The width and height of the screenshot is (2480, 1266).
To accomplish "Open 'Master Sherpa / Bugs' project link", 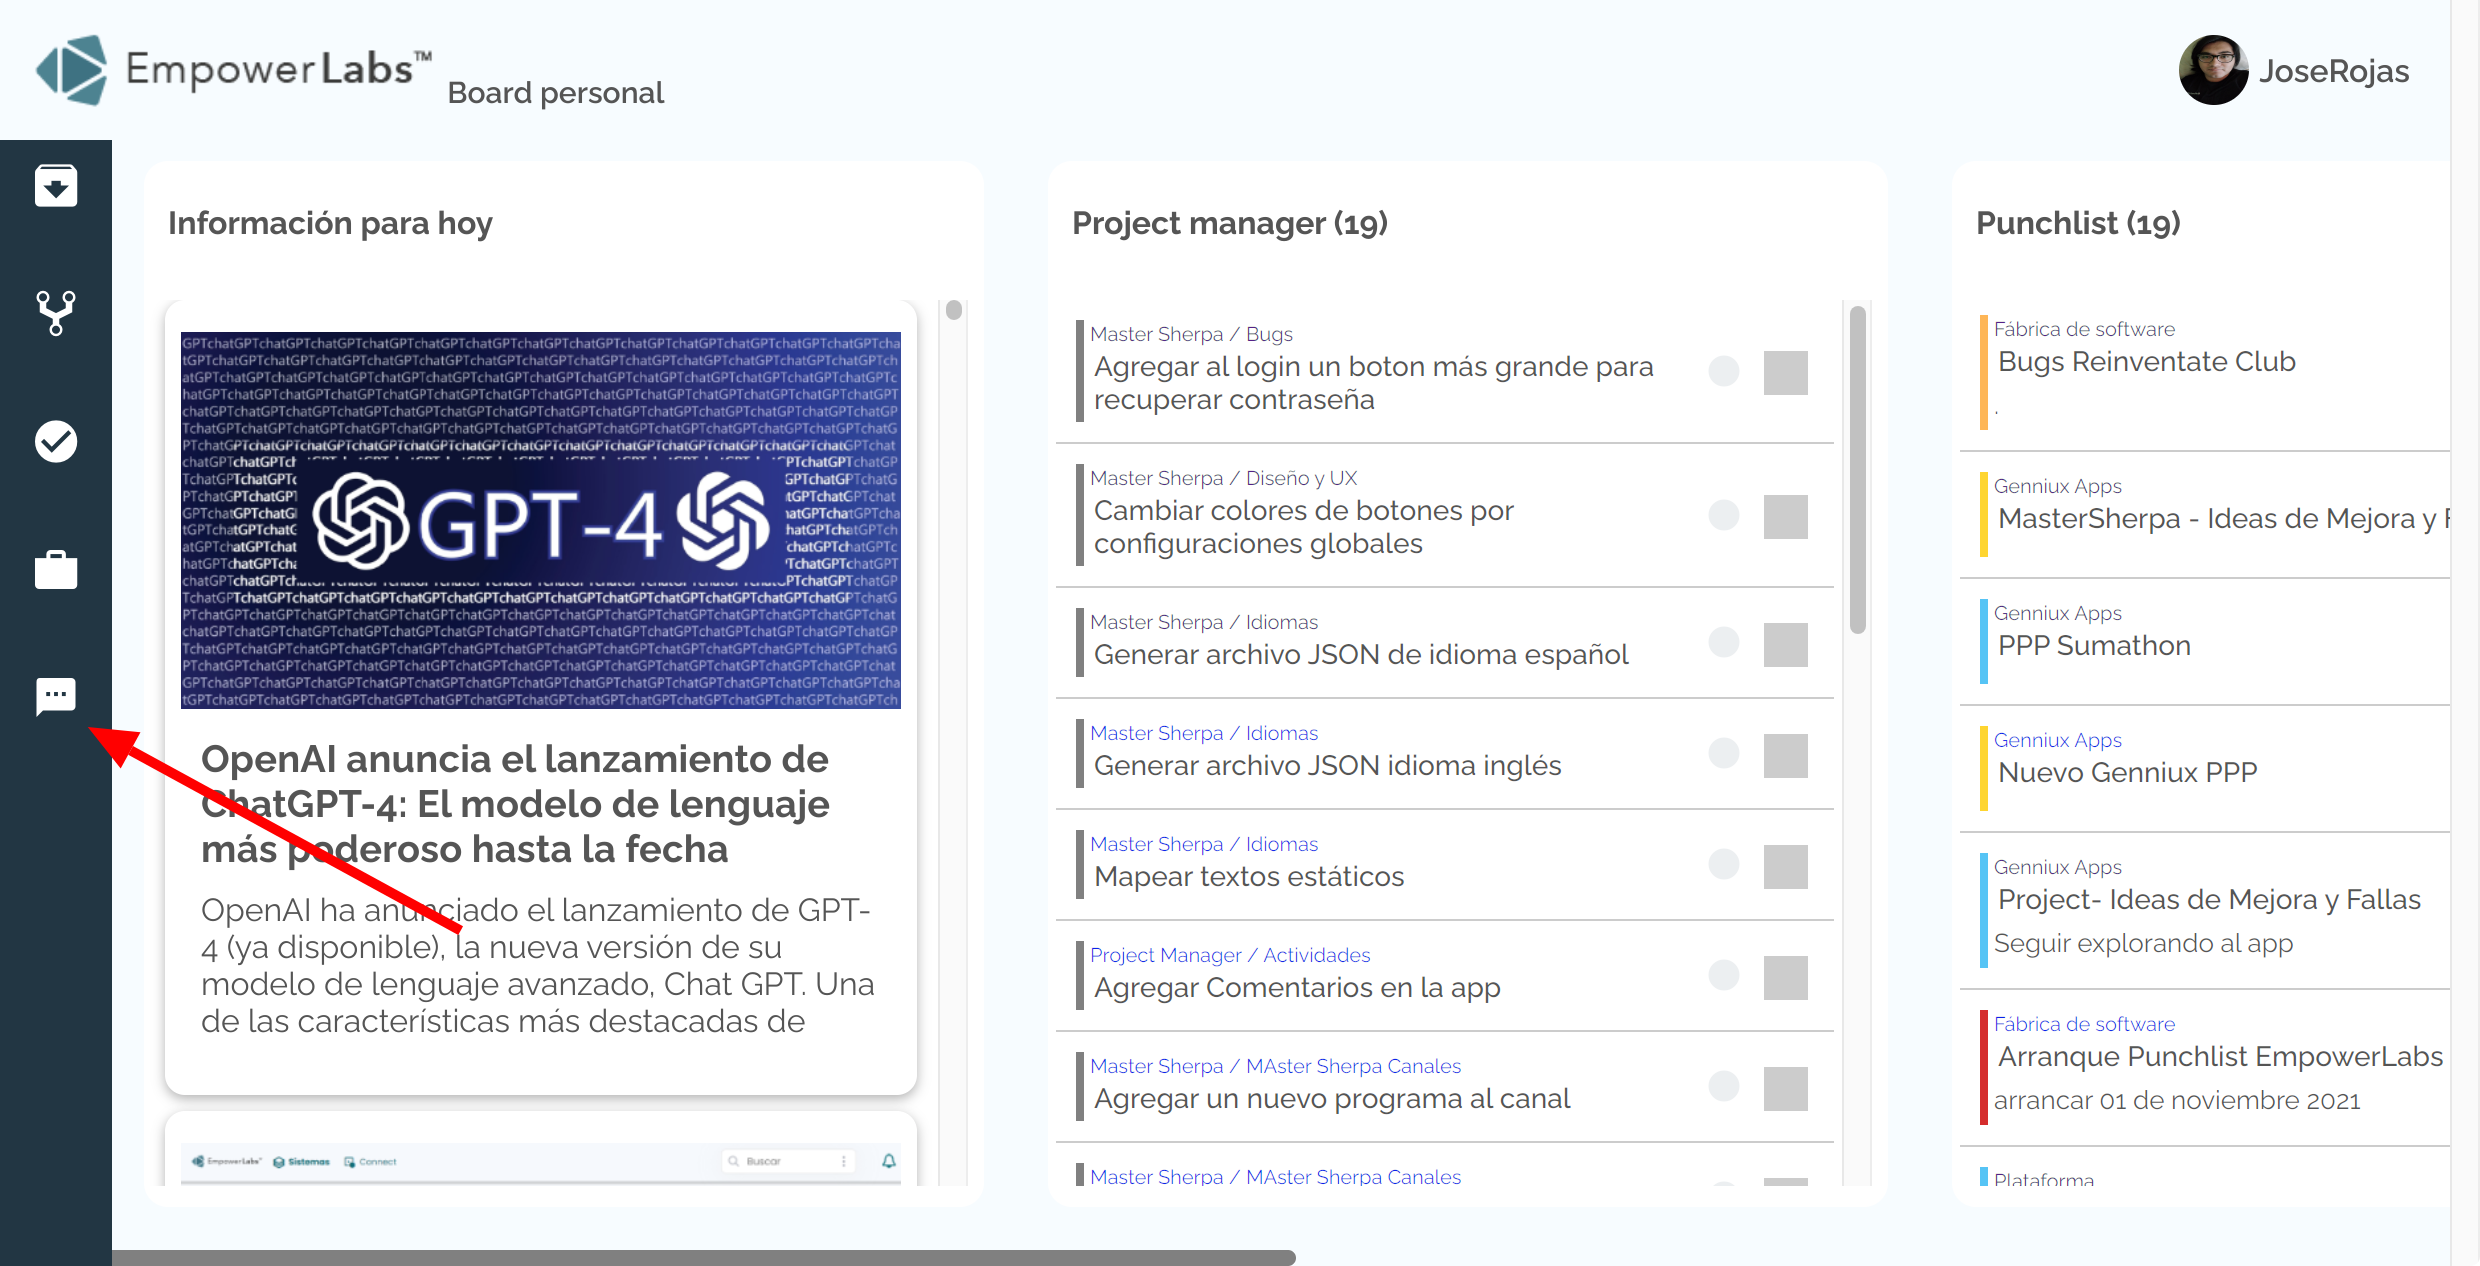I will tap(1191, 334).
